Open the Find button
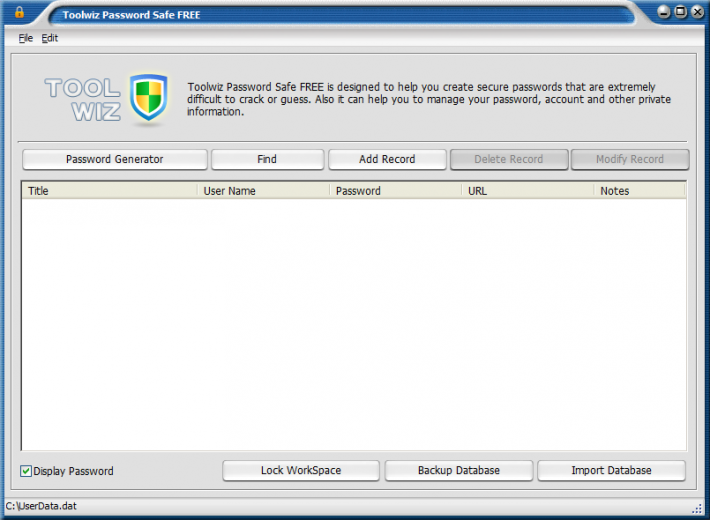This screenshot has height=520, width=710. coord(267,159)
